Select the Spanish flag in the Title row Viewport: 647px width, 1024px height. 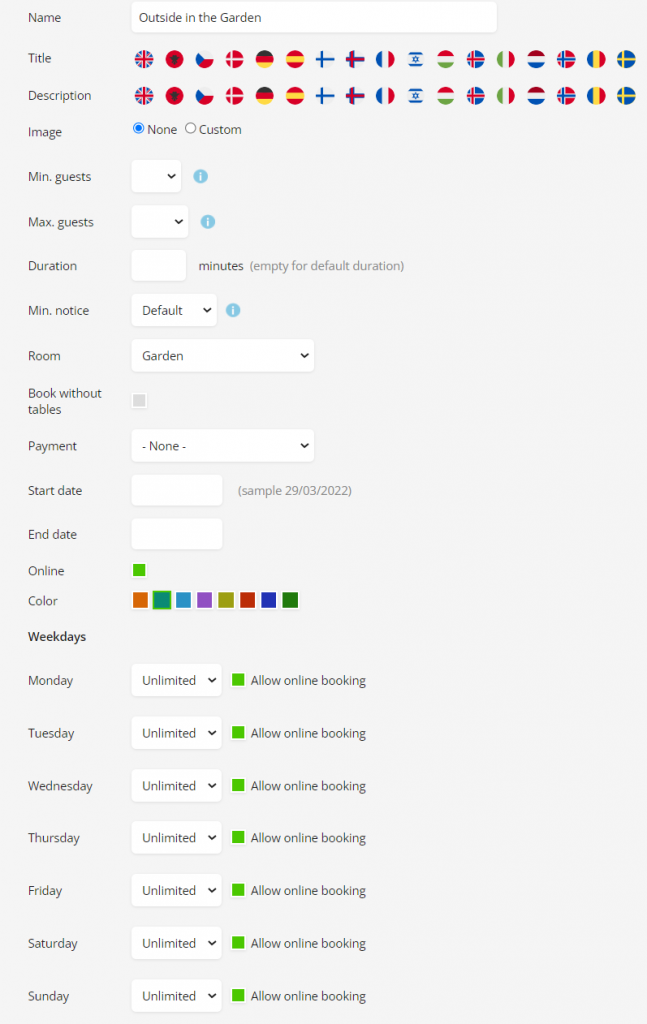click(295, 59)
